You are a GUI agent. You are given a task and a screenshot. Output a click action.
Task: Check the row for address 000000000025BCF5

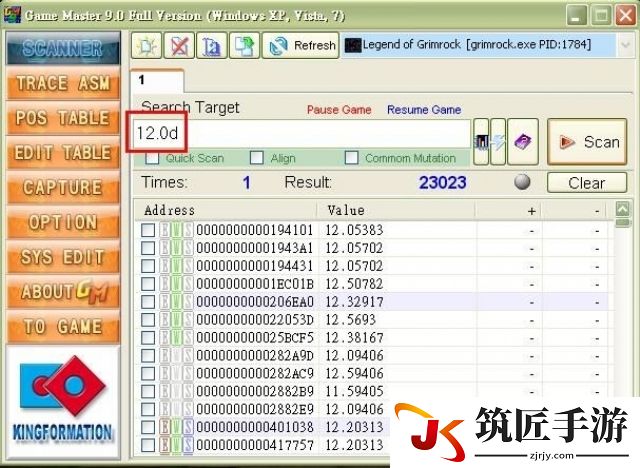[x=148, y=337]
